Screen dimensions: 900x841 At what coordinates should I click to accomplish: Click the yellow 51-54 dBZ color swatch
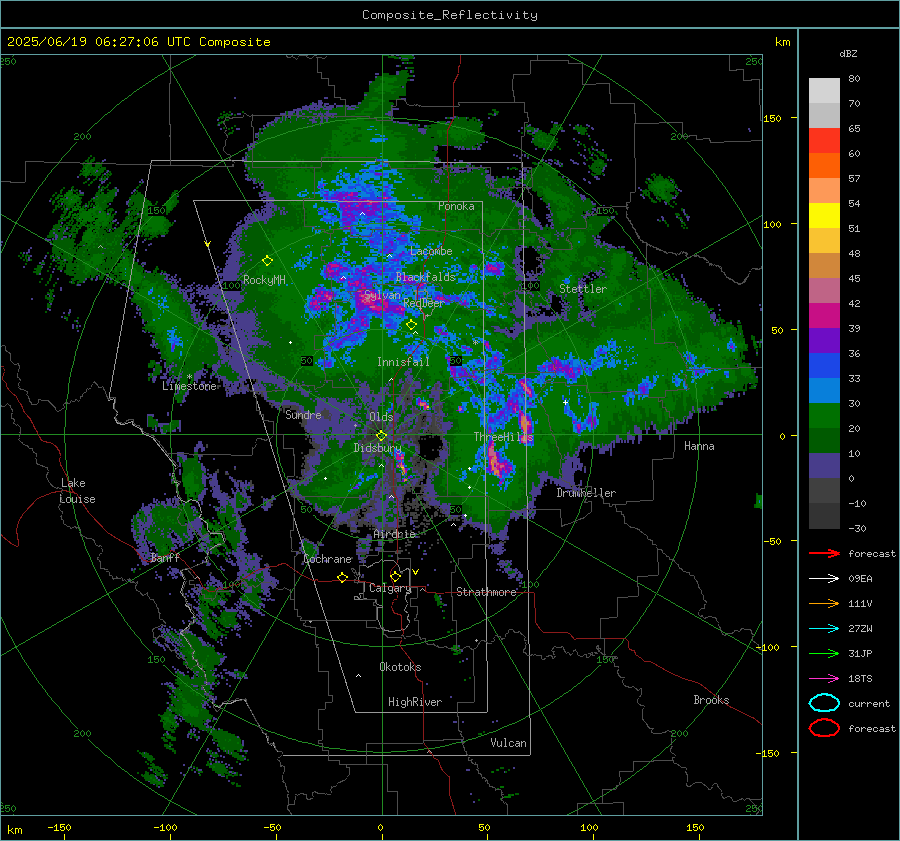click(824, 216)
